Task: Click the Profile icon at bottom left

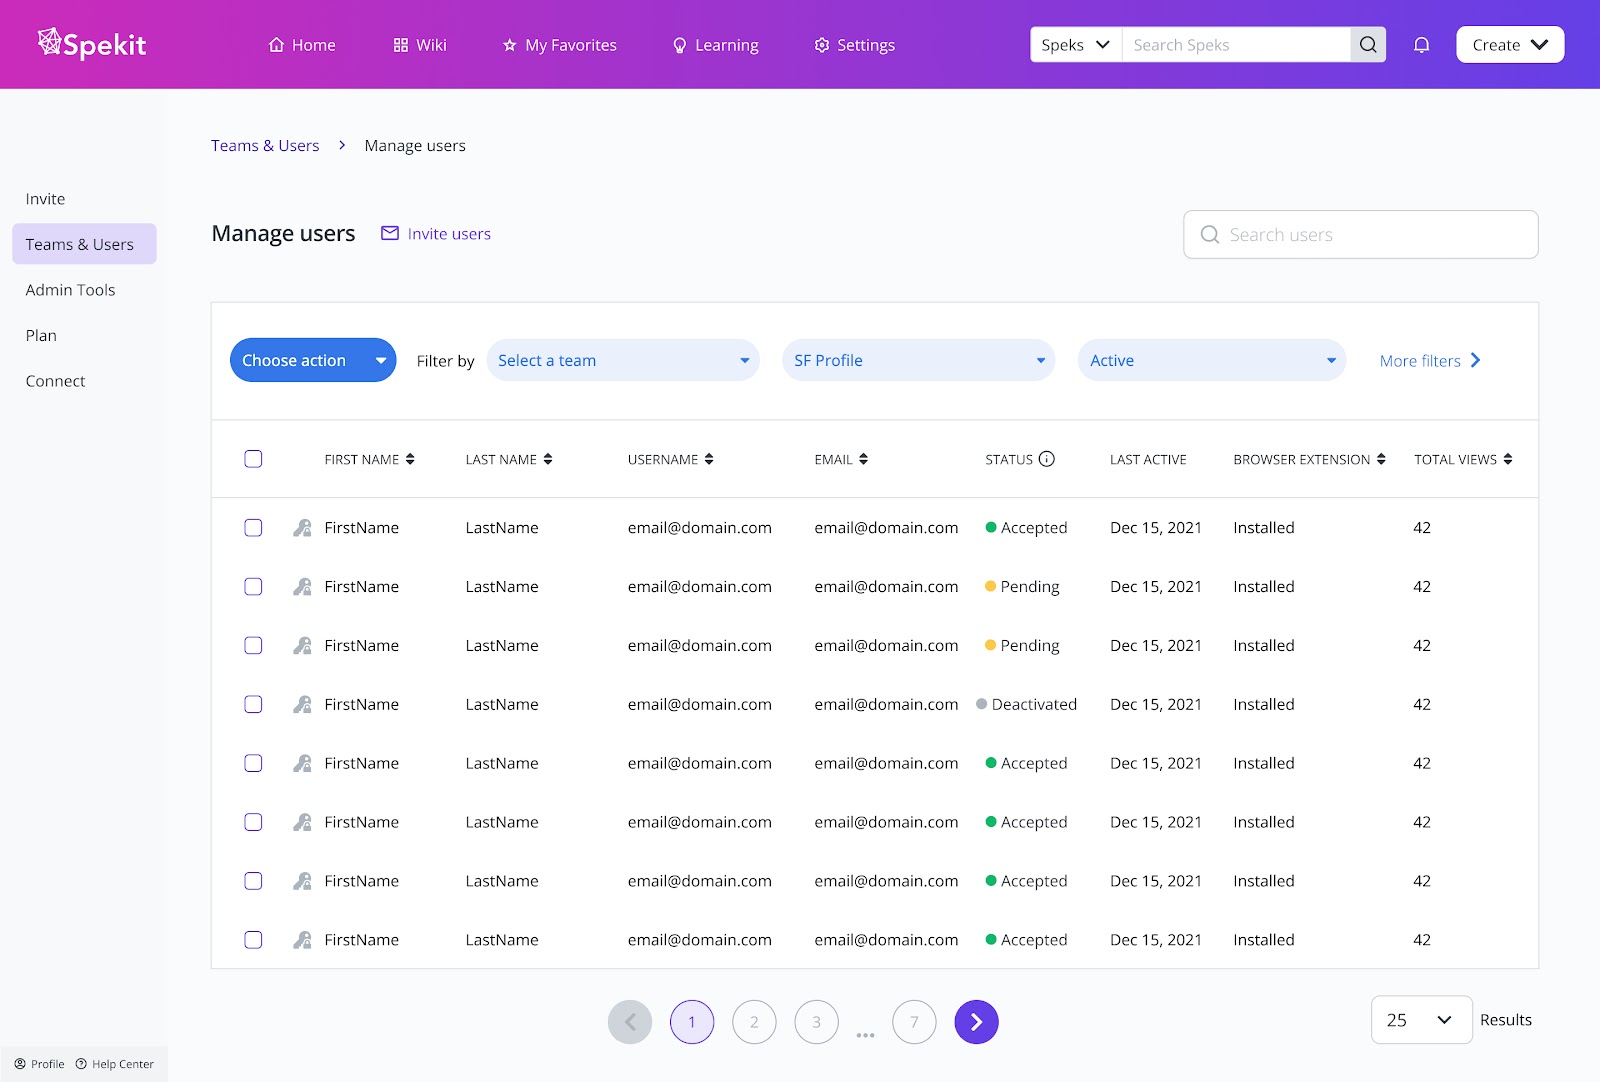Action: pos(20,1064)
